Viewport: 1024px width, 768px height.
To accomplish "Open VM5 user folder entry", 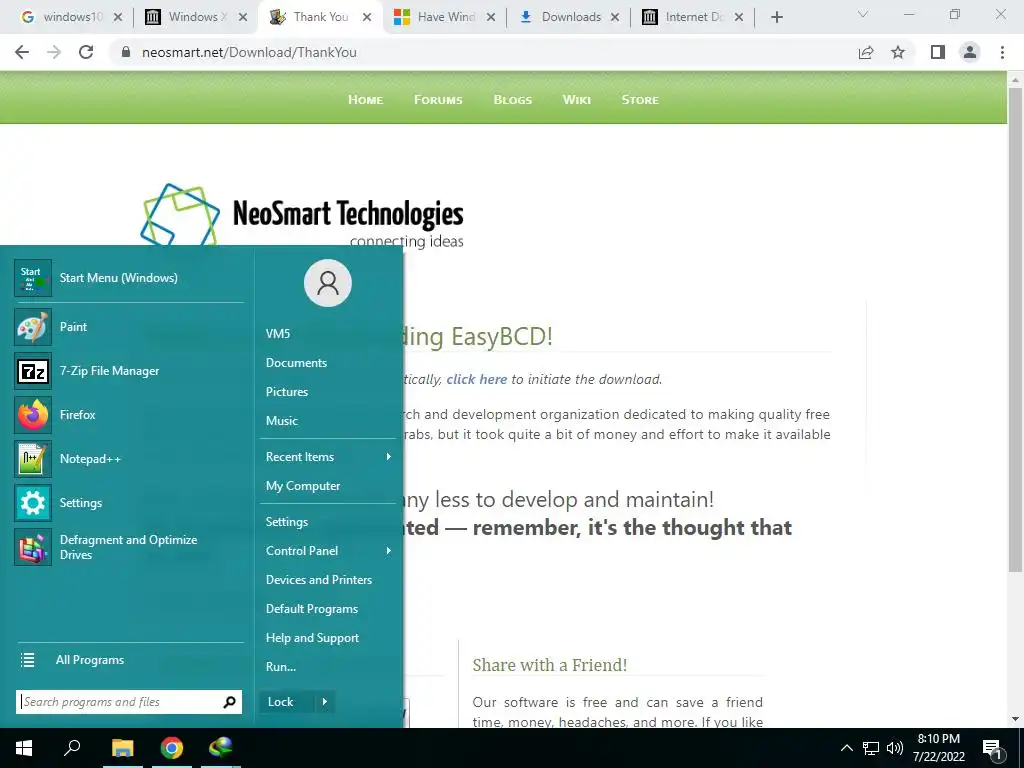I will pos(278,334).
